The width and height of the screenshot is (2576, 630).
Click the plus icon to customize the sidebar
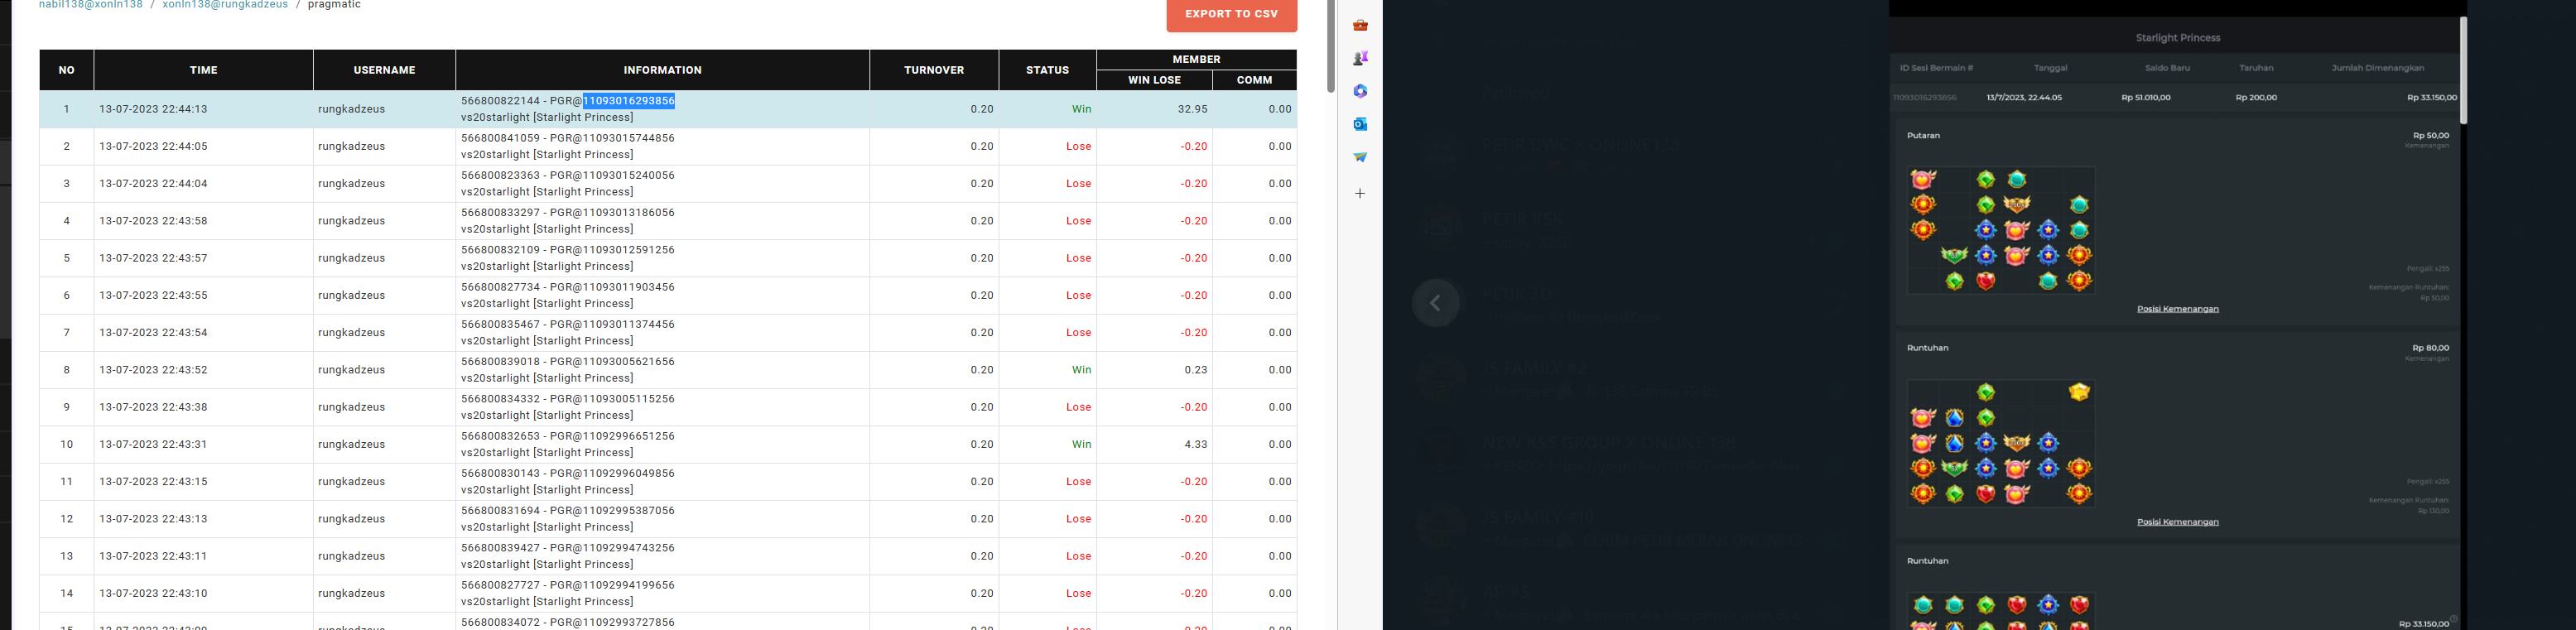click(x=1360, y=193)
